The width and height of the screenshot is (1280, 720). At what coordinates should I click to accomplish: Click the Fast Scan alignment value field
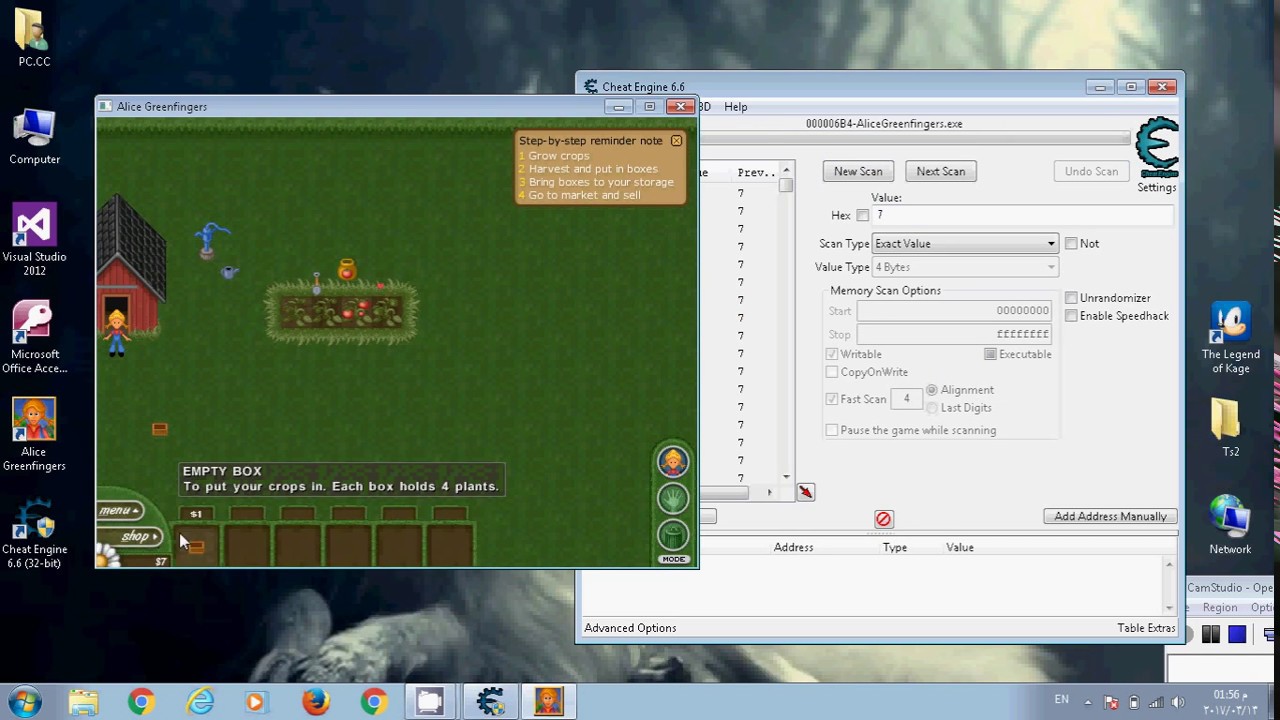(x=907, y=399)
